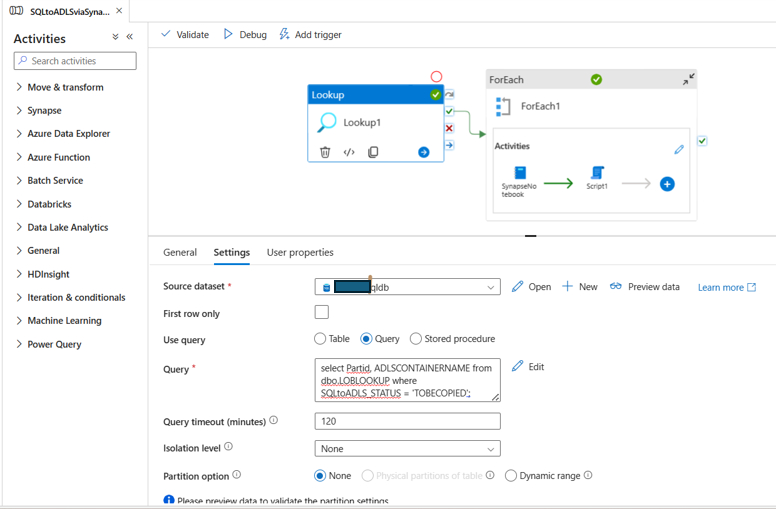Click the blue arrow output icon on Lookup1

423,152
